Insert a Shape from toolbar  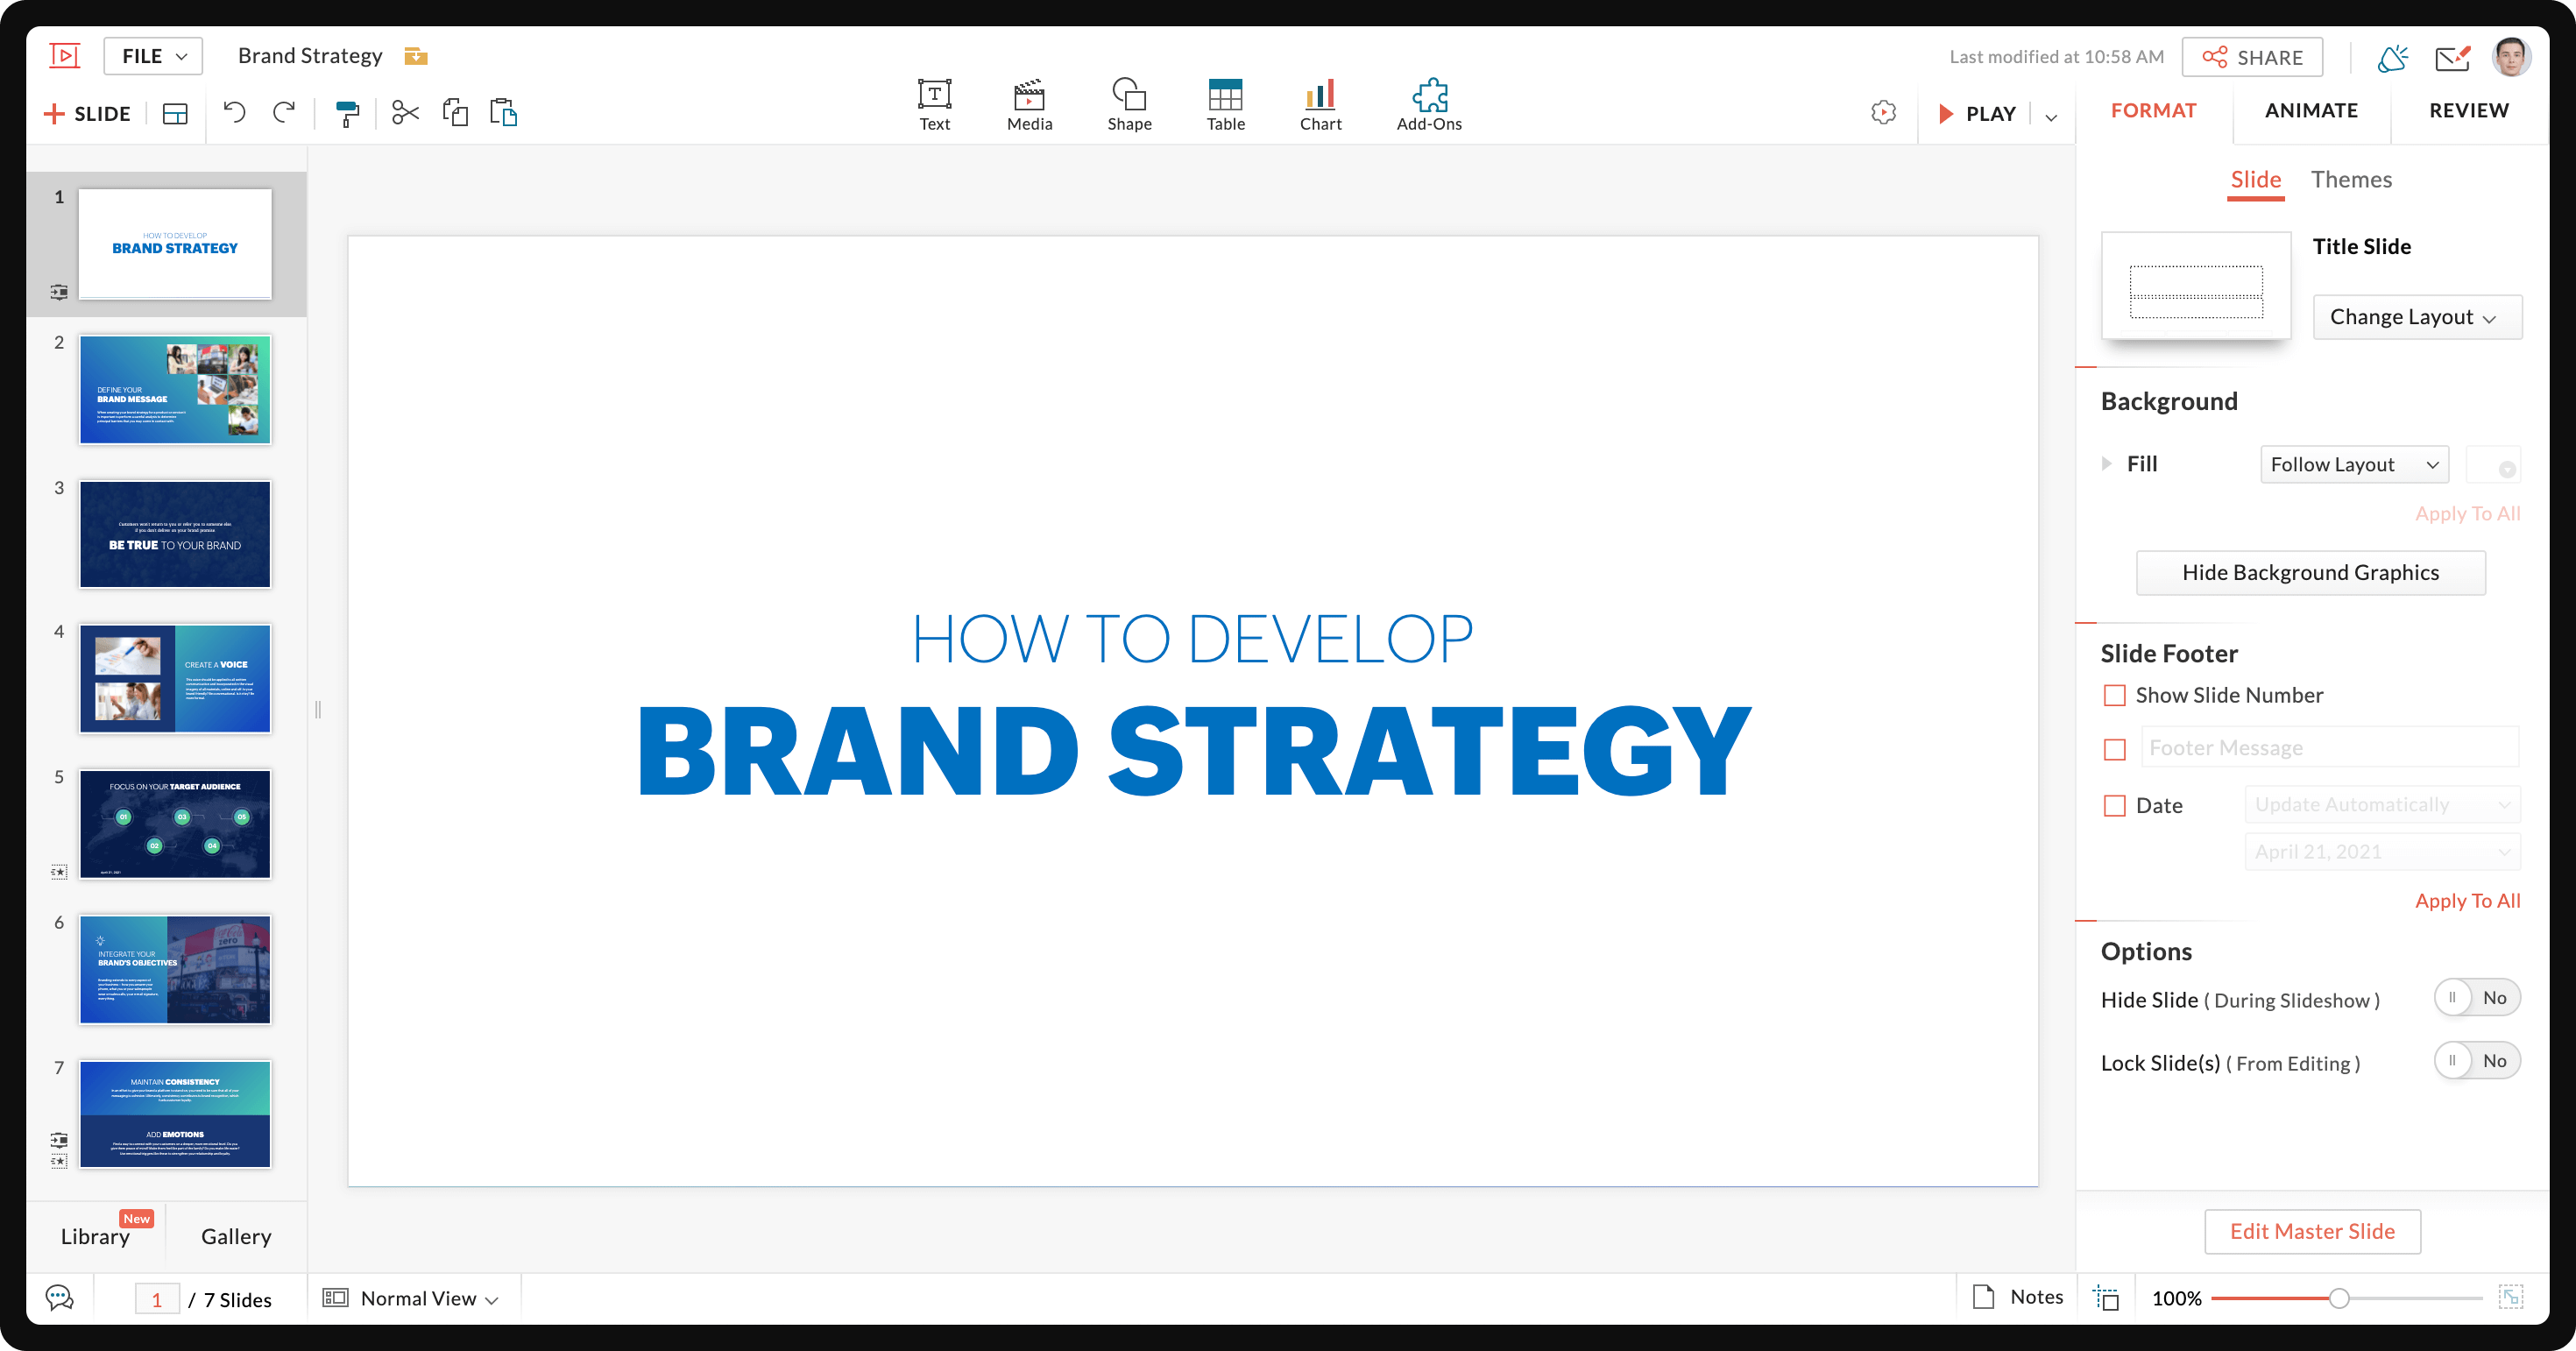pyautogui.click(x=1129, y=104)
